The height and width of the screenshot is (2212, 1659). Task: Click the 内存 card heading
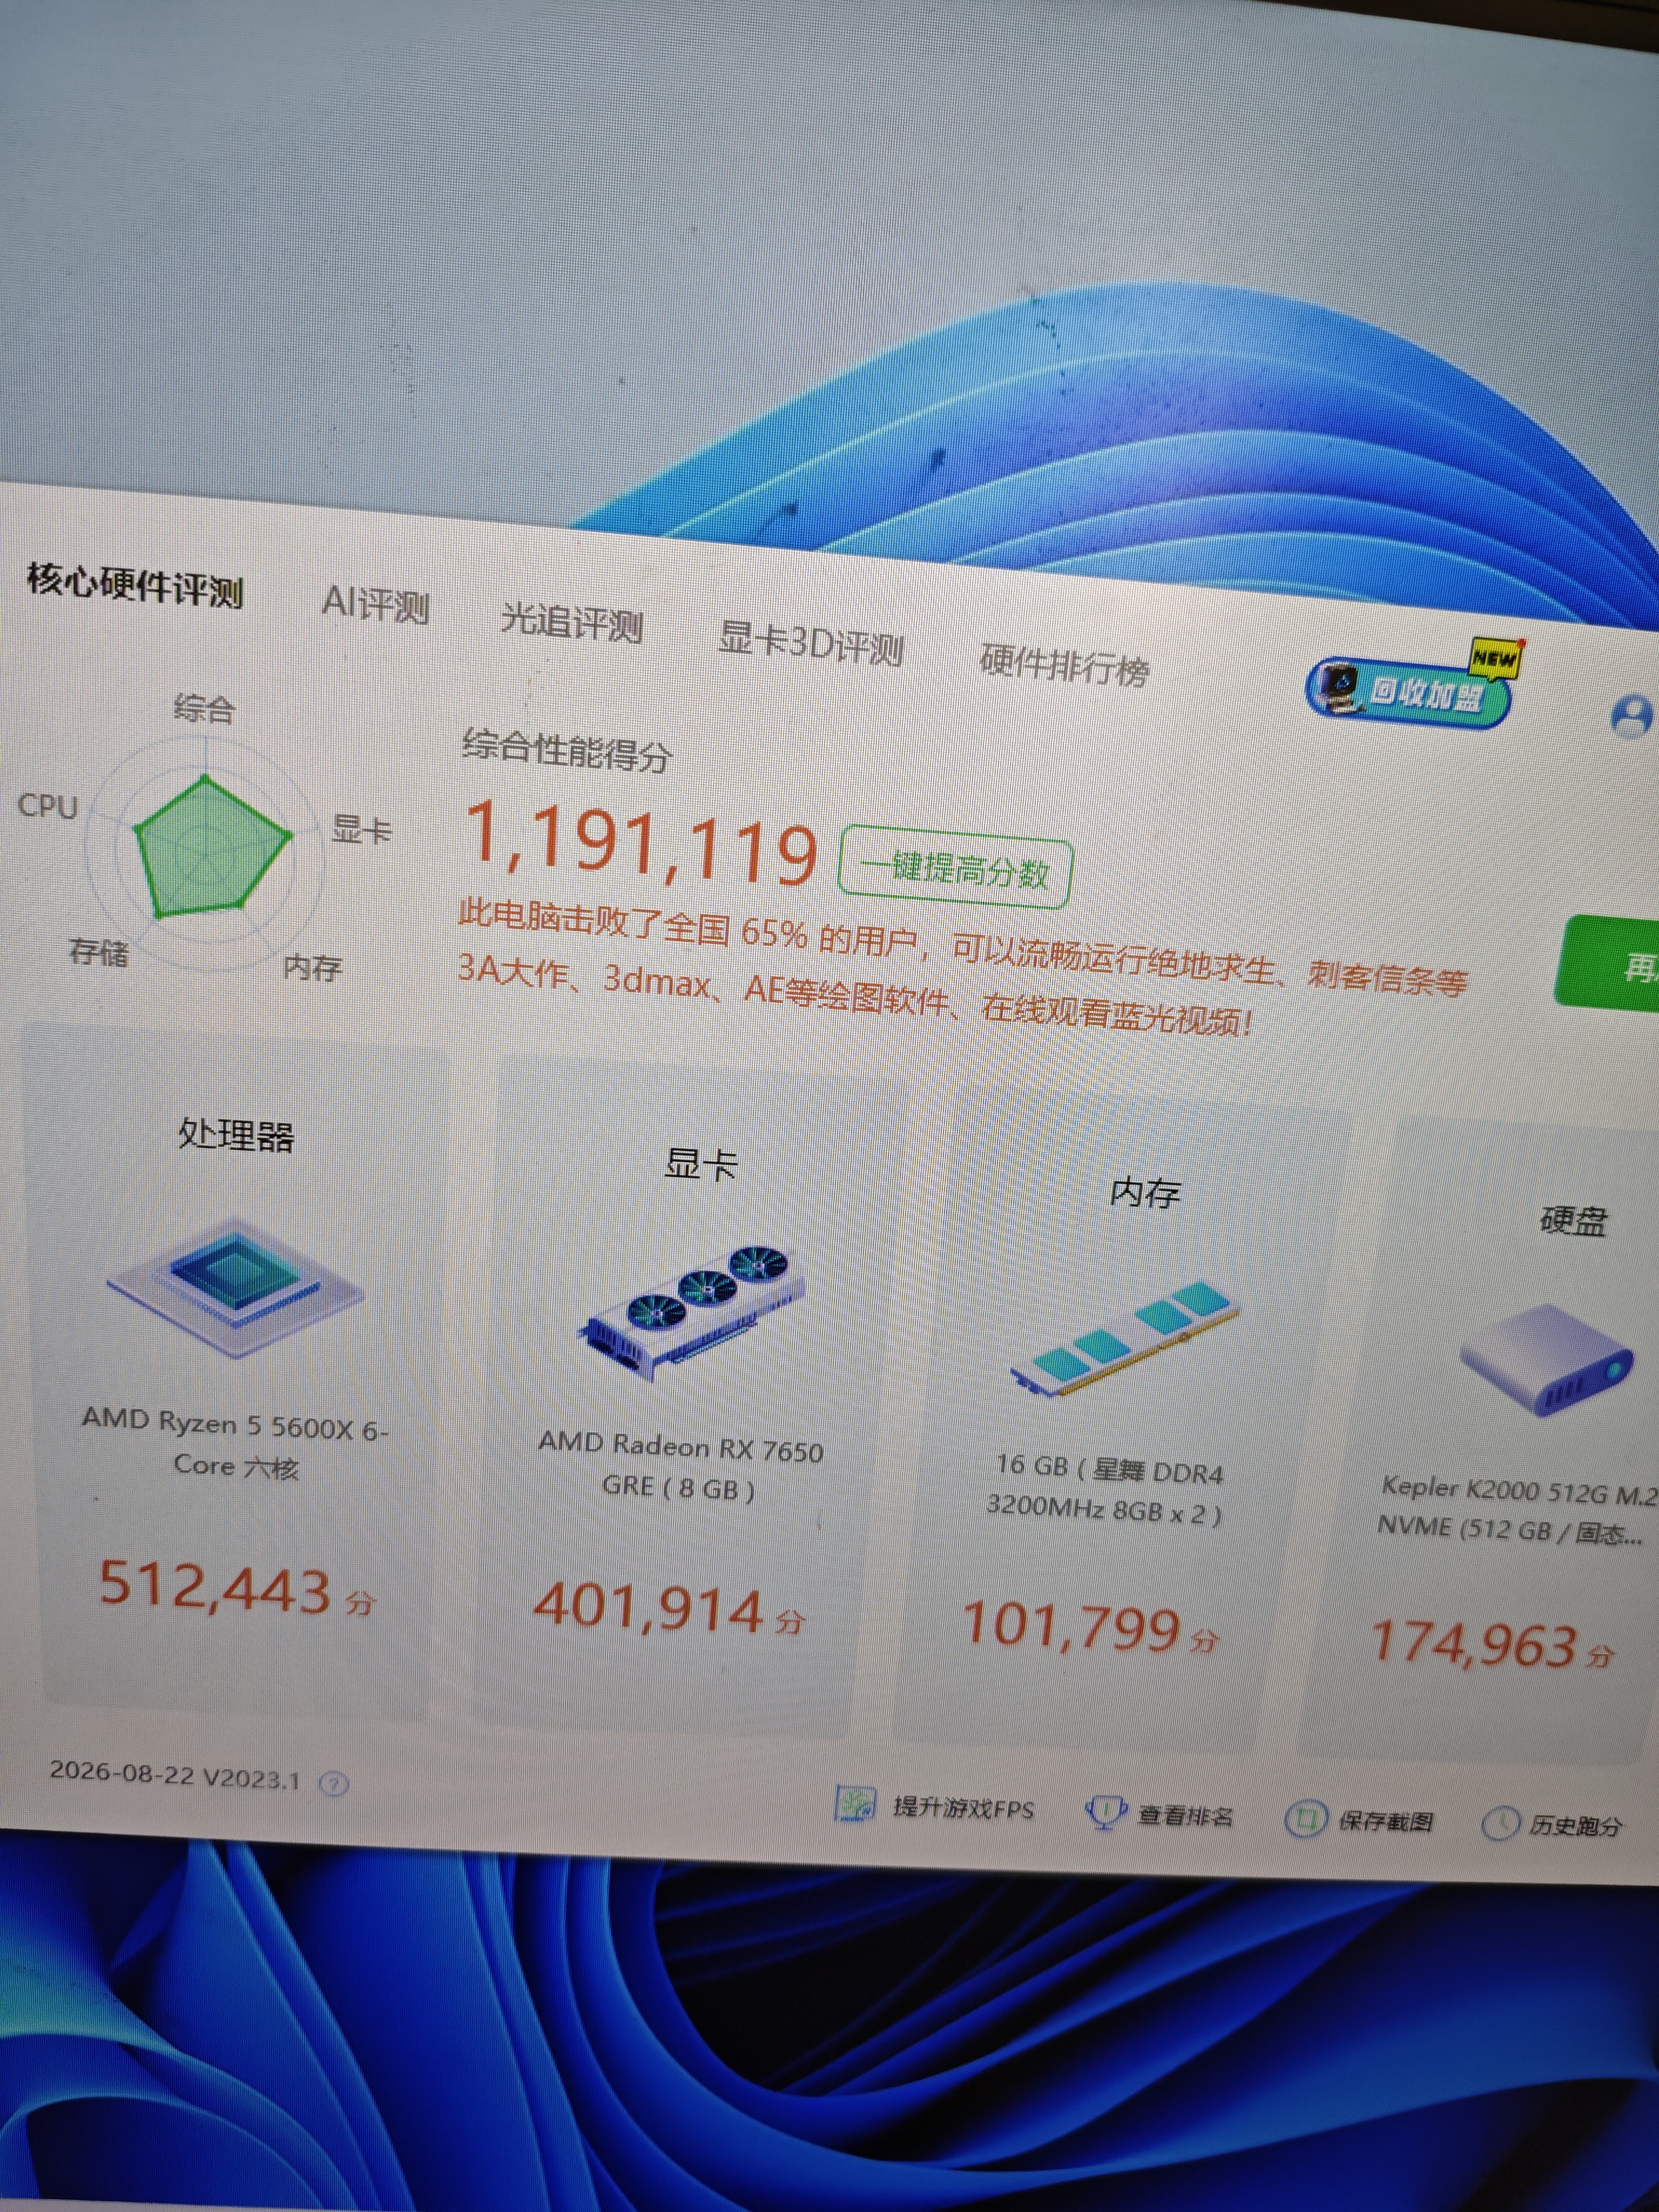[x=1145, y=1192]
